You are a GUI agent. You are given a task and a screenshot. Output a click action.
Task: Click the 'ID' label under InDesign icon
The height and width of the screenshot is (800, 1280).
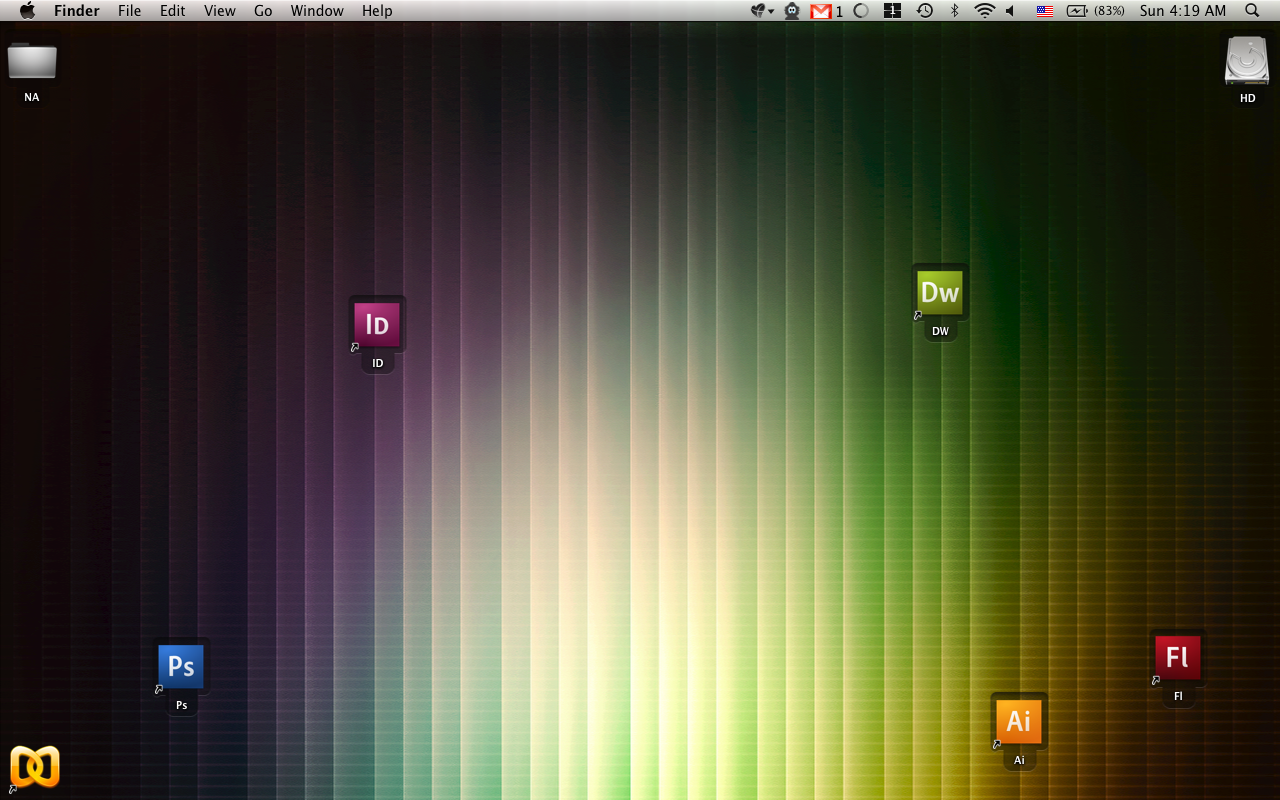coord(378,363)
